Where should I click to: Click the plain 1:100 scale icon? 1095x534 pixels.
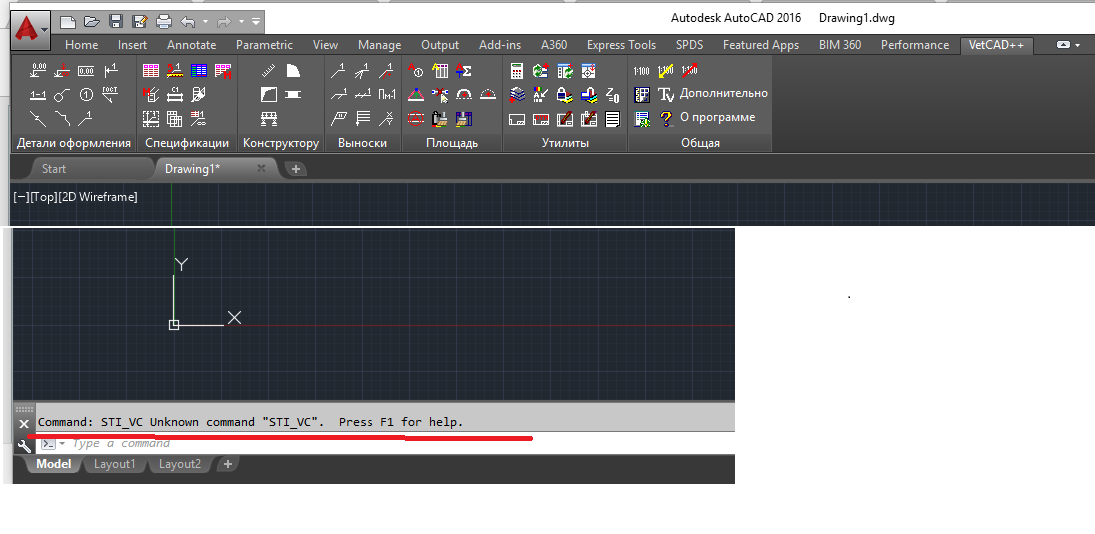pos(641,71)
